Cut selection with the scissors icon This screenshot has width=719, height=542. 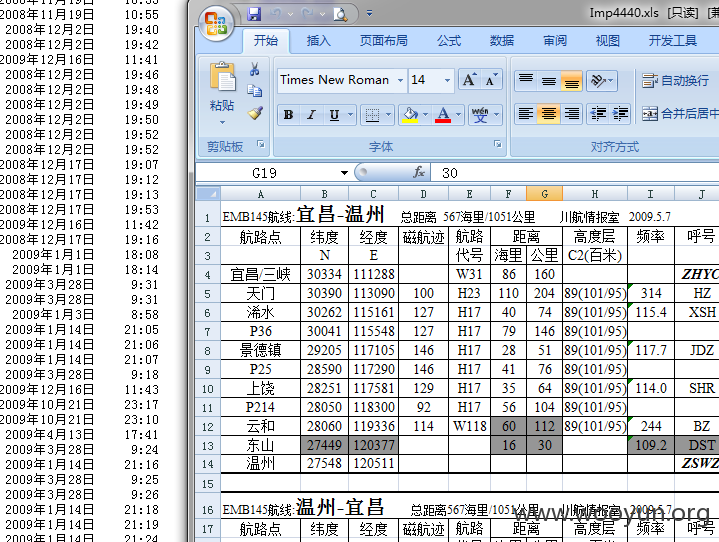[x=254, y=69]
